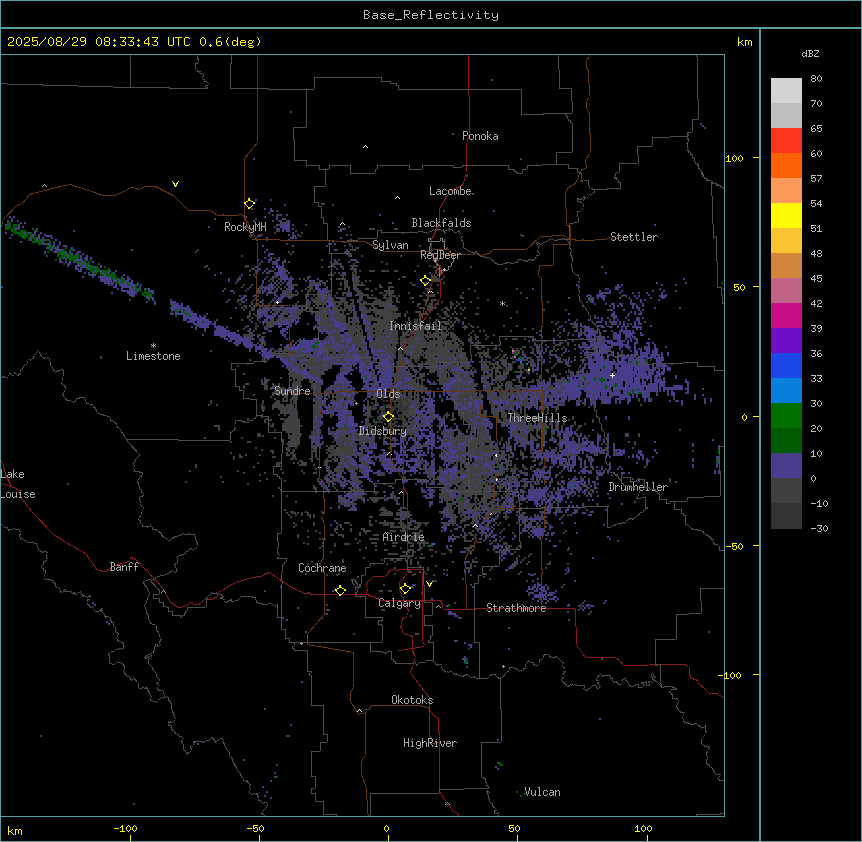Click the Blackfalds city label
The image size is (862, 842).
pyautogui.click(x=441, y=223)
